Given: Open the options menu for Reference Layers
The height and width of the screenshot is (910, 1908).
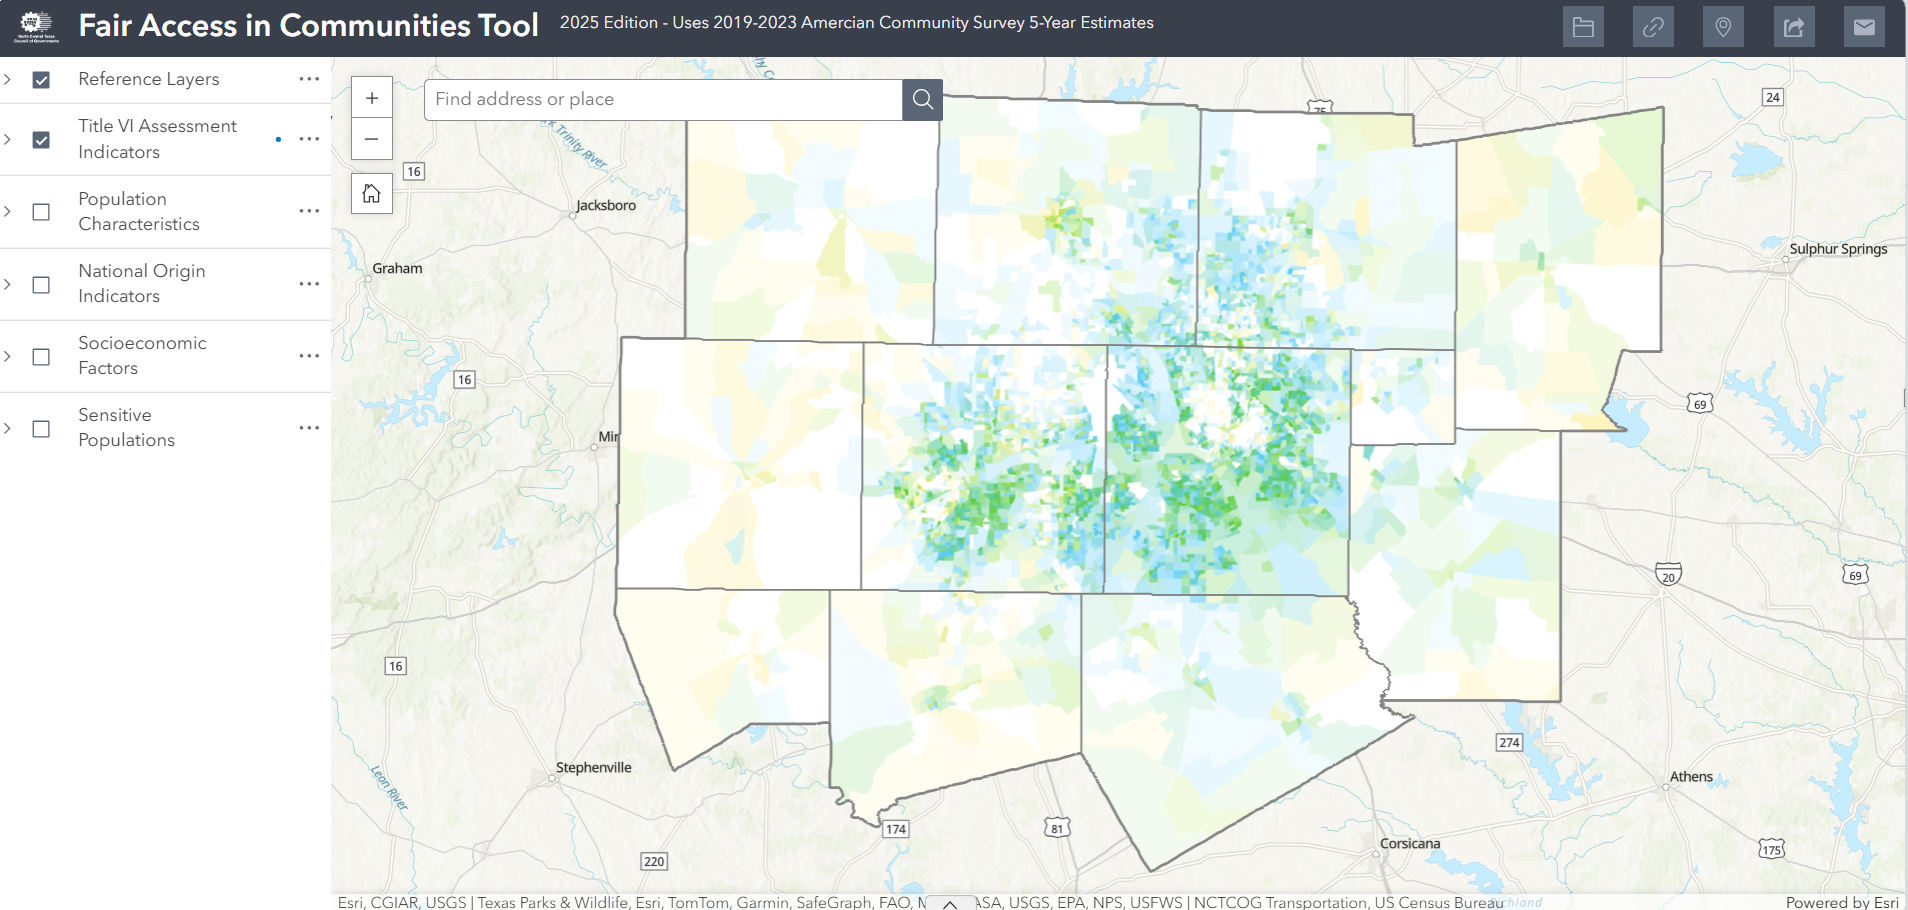Looking at the screenshot, I should tap(309, 79).
